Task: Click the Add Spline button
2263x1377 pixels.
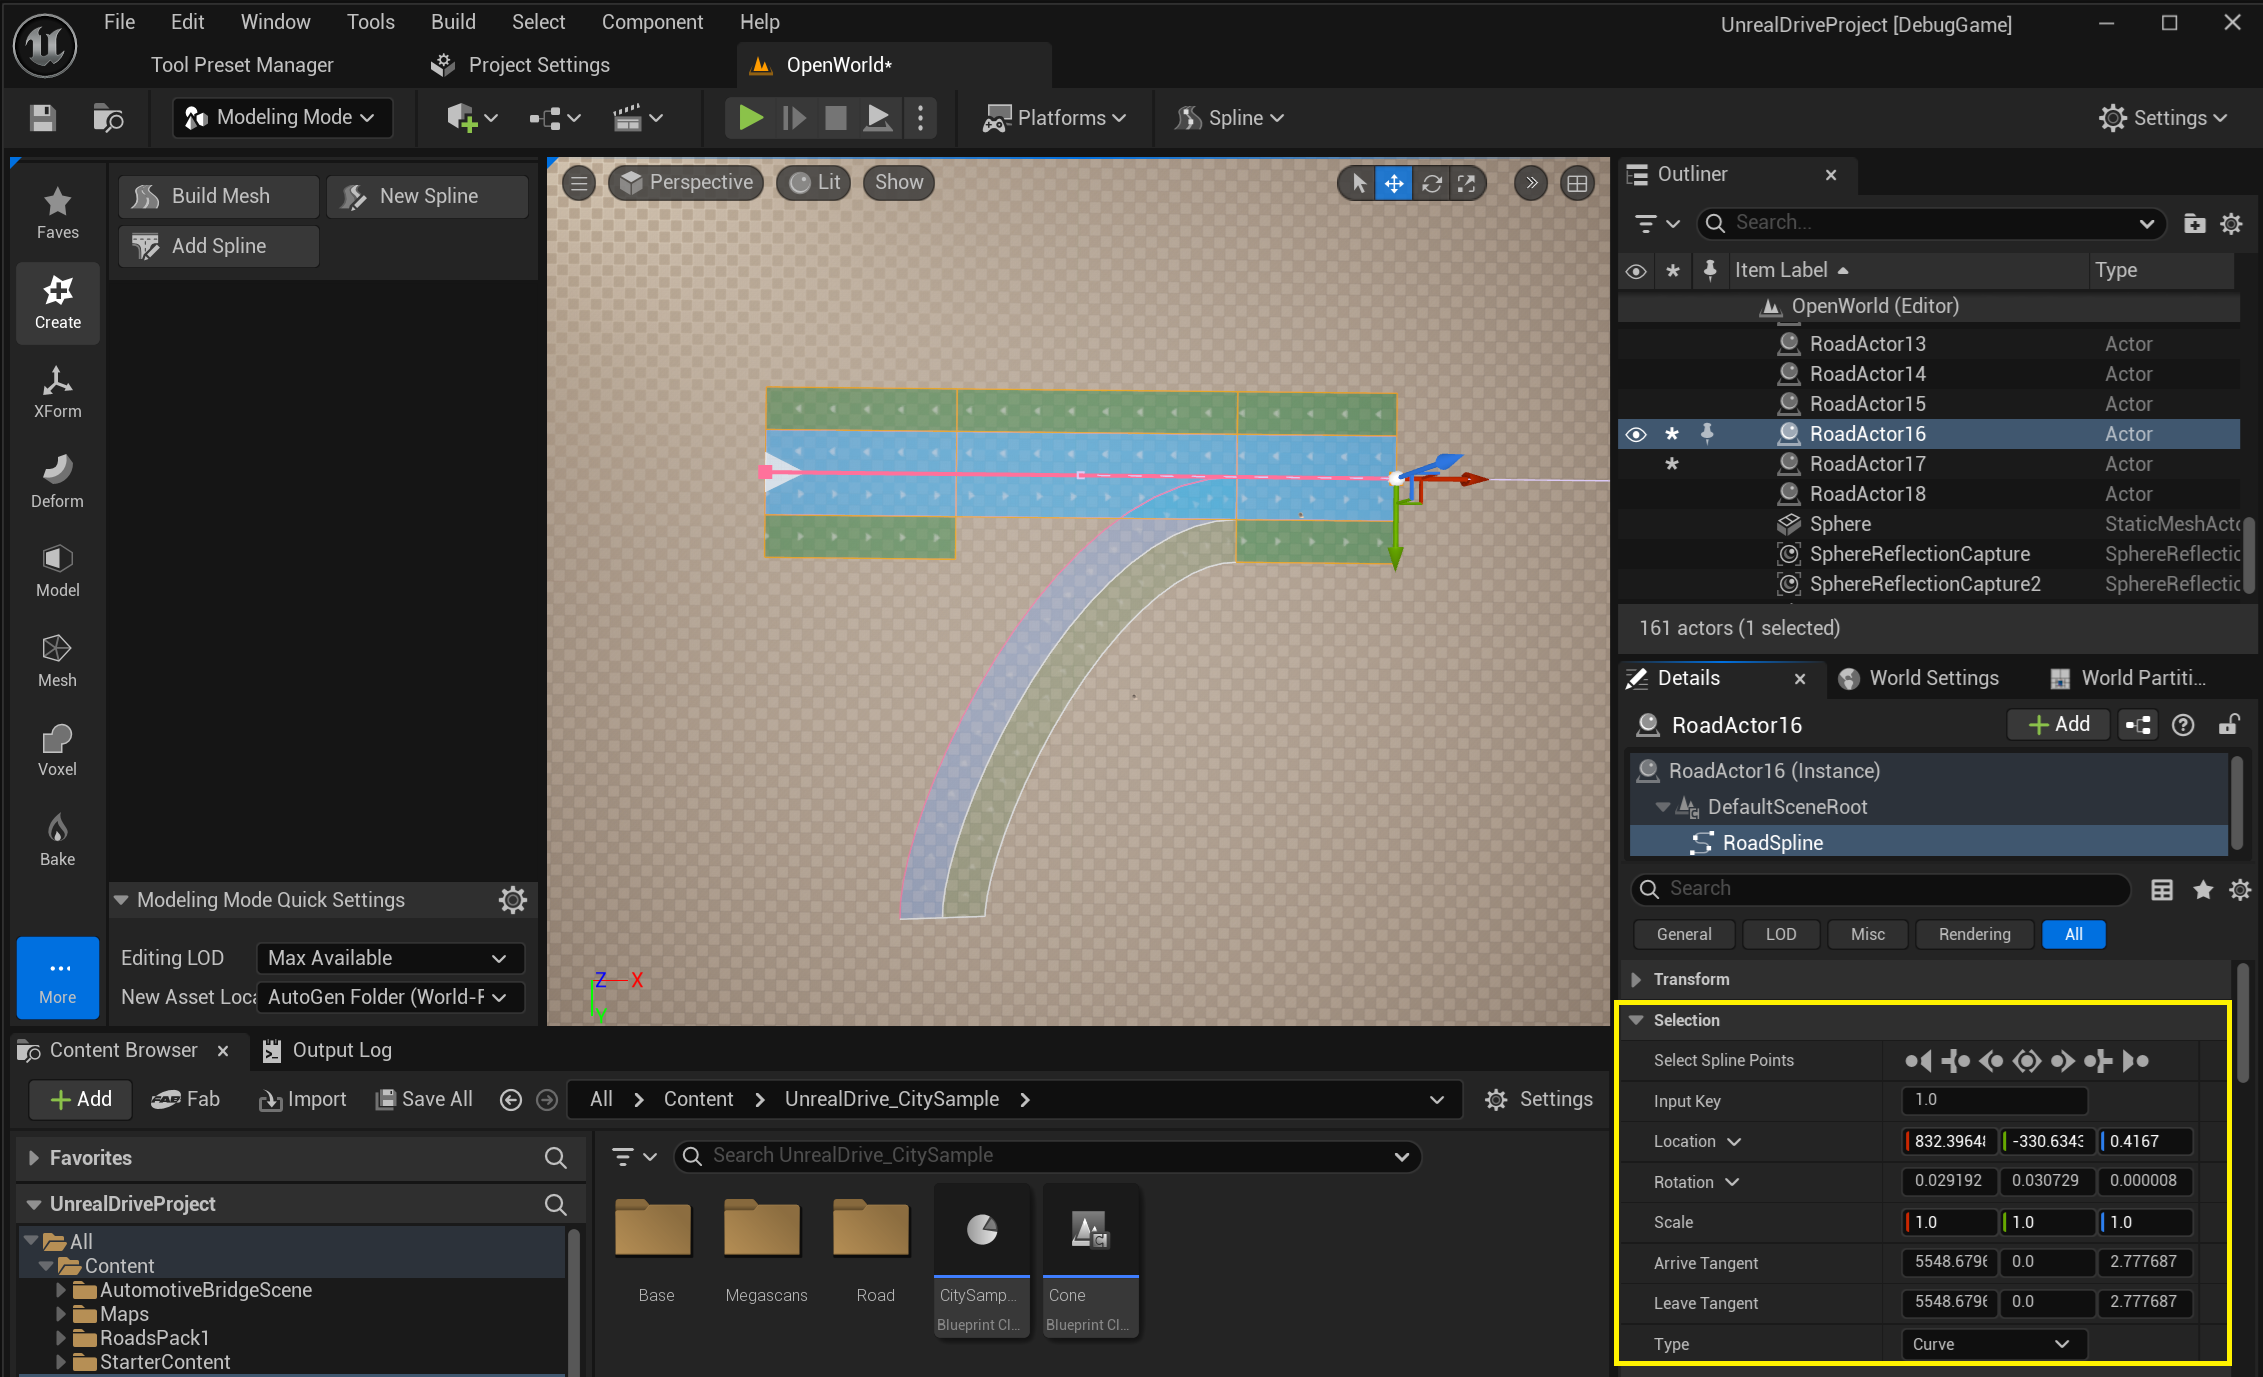Action: 219,246
